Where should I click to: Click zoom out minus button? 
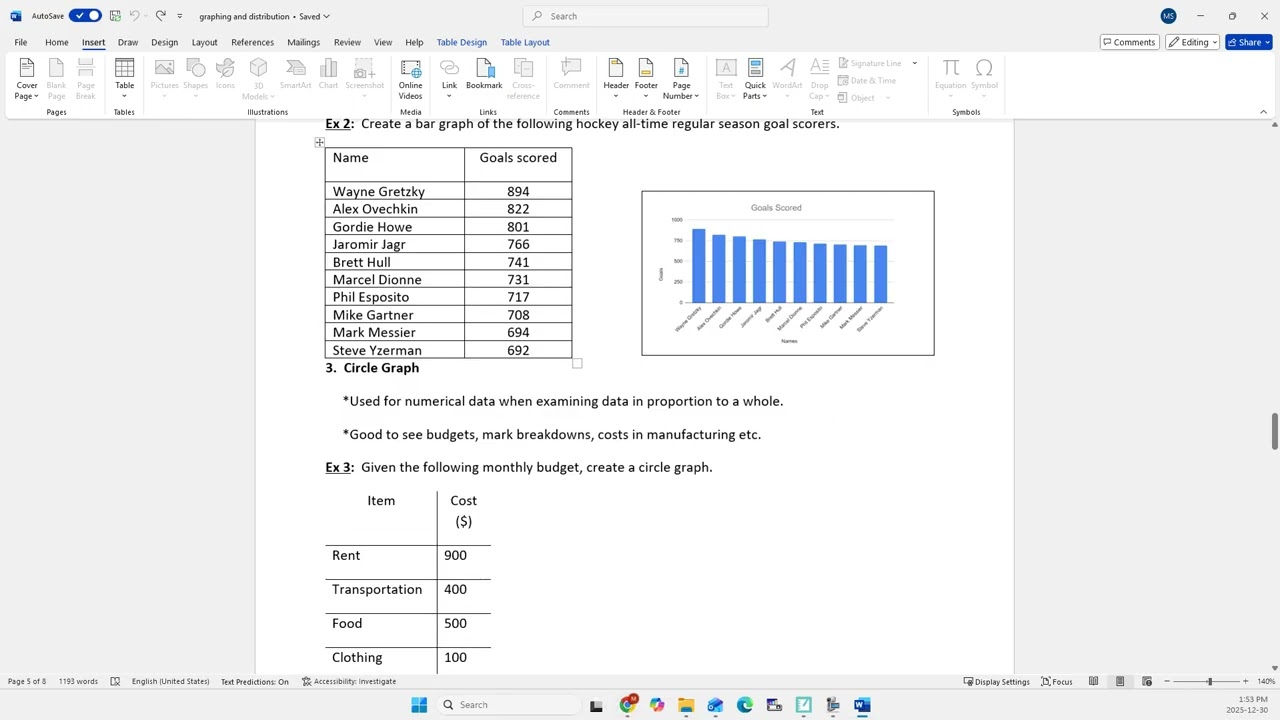[1167, 681]
